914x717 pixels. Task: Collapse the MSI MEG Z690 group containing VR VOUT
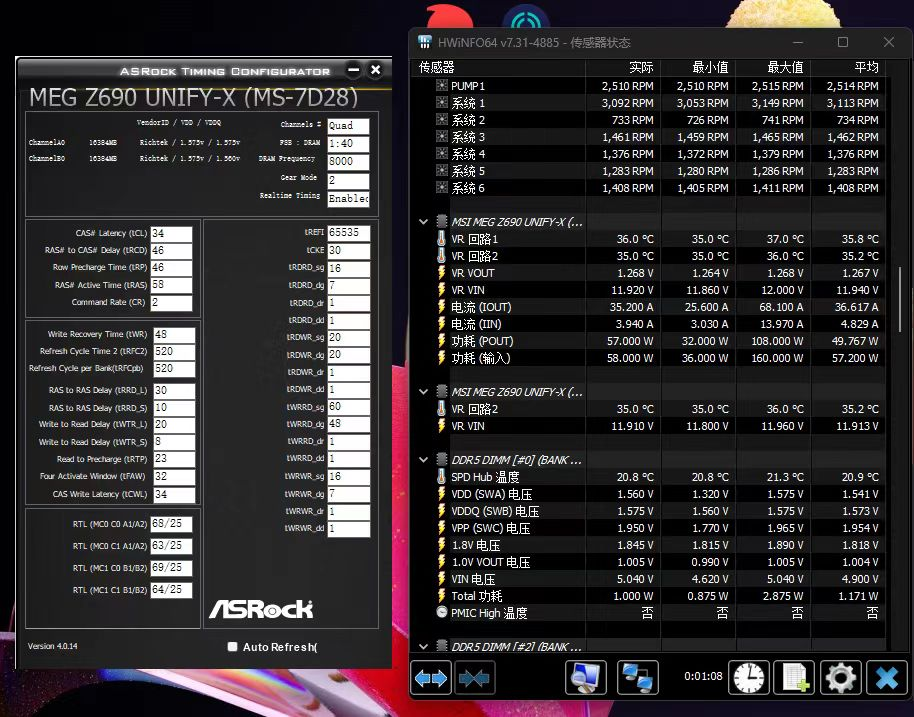click(424, 222)
